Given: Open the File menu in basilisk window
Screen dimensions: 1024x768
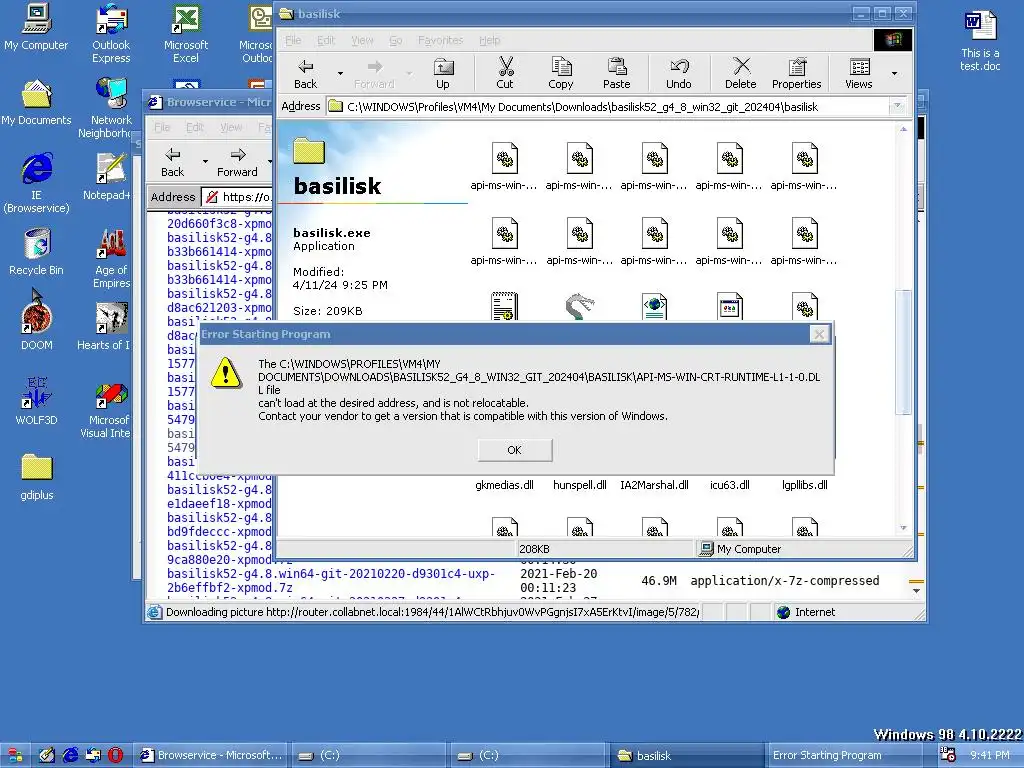Looking at the screenshot, I should point(293,40).
